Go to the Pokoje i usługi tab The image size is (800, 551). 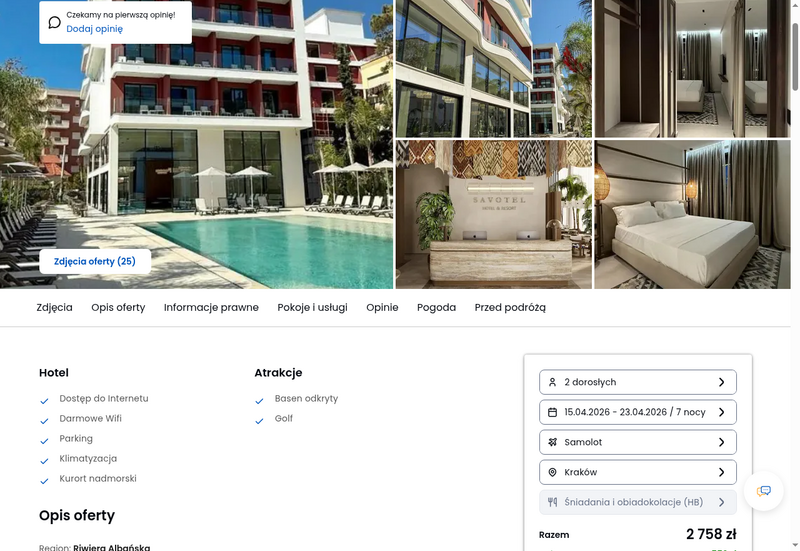[312, 308]
